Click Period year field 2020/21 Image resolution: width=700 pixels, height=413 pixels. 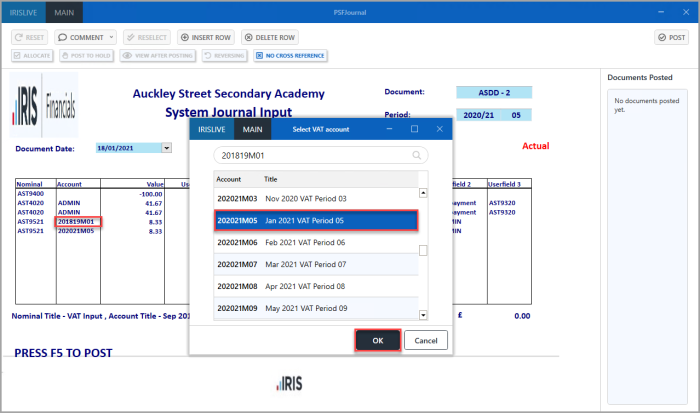click(479, 115)
